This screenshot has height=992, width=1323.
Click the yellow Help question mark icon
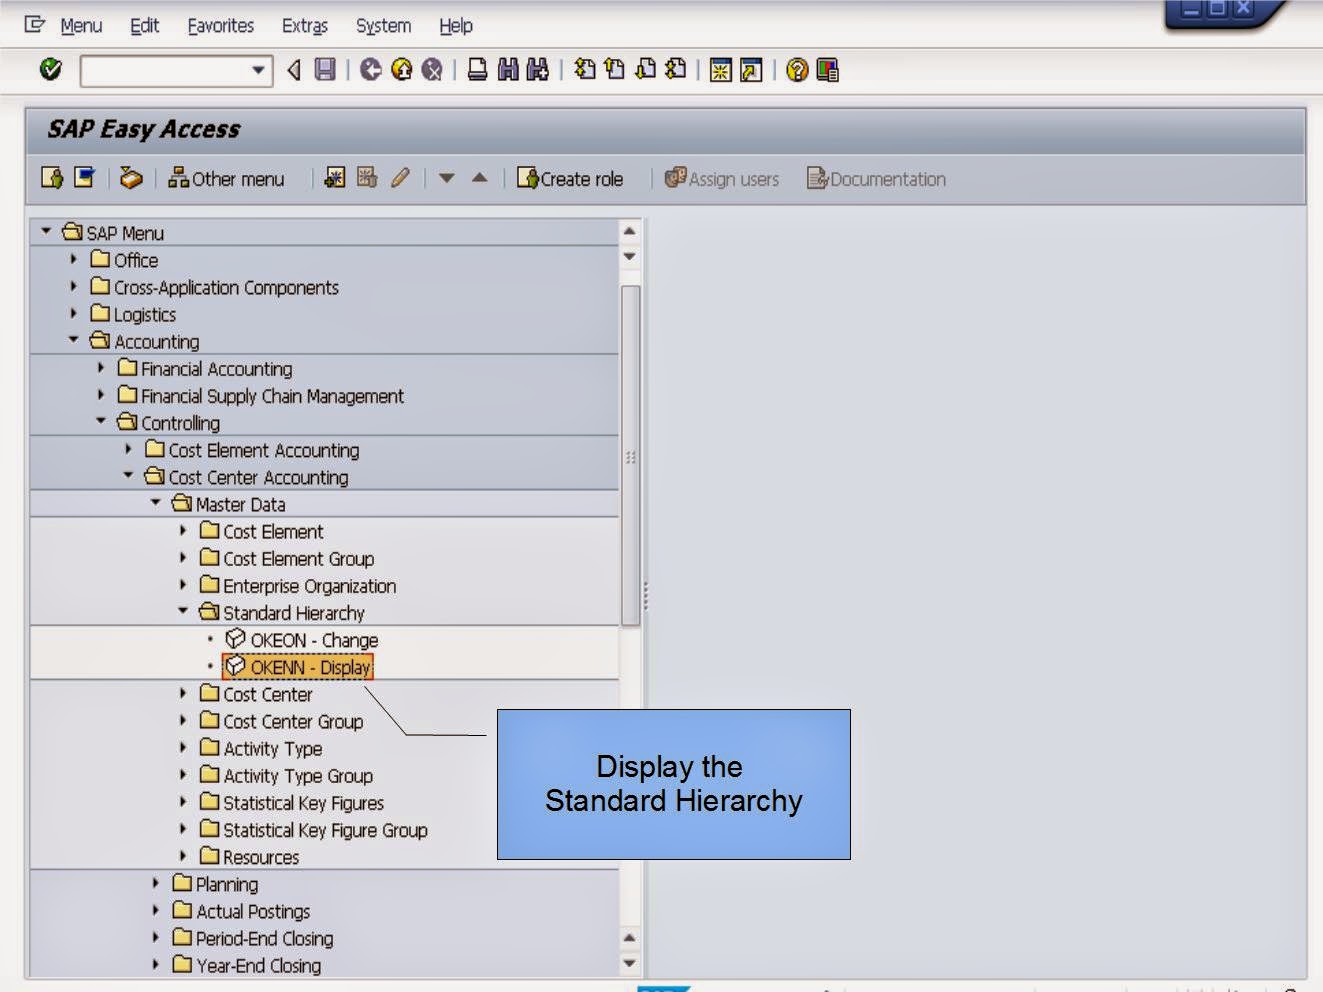click(x=797, y=70)
